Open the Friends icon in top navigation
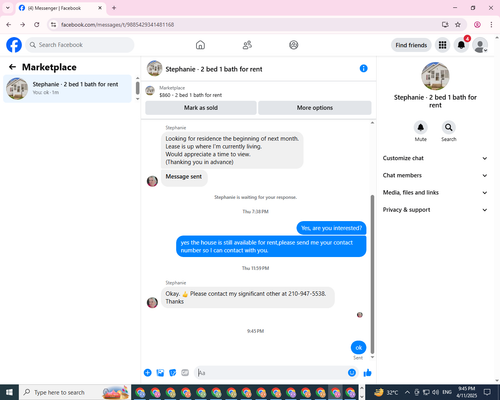Viewport: 500px width, 400px height. (x=247, y=45)
